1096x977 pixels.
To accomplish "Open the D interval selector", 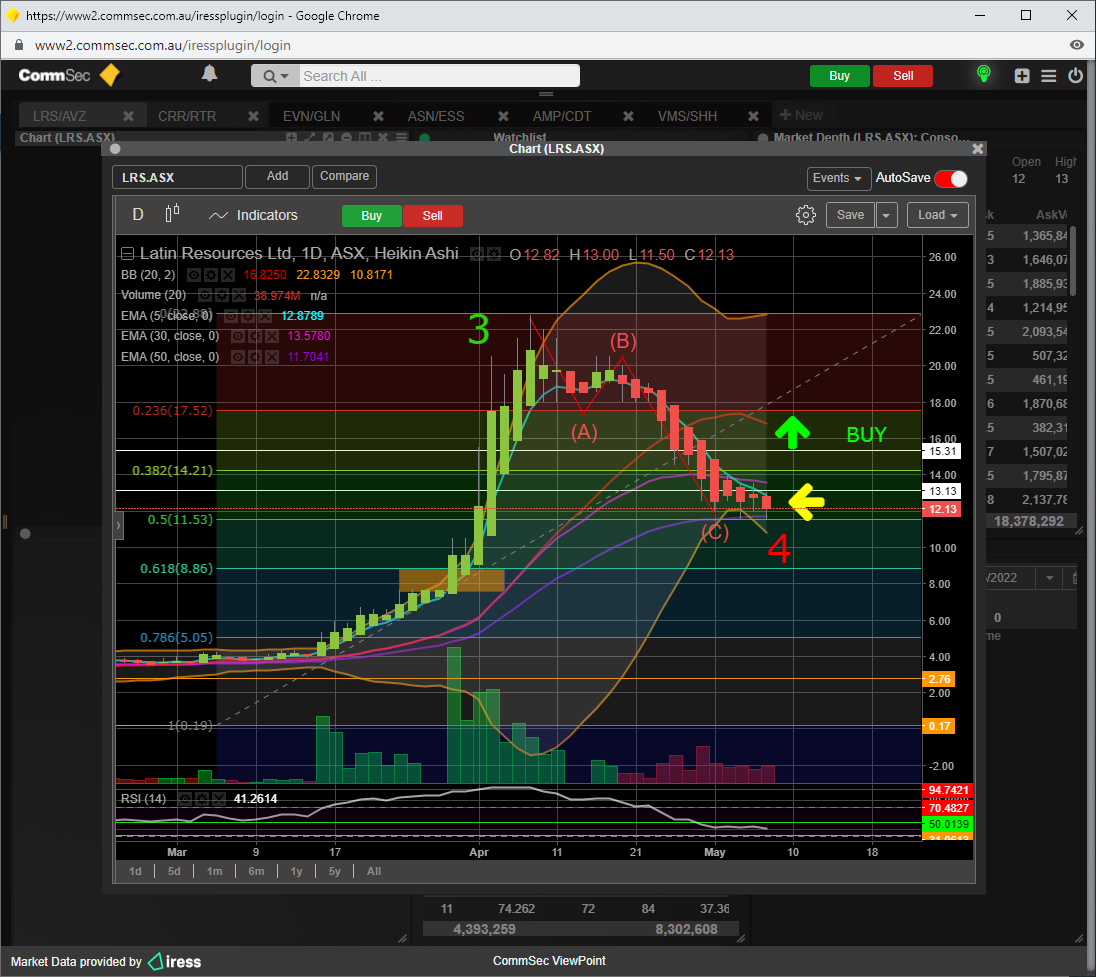I will [138, 215].
